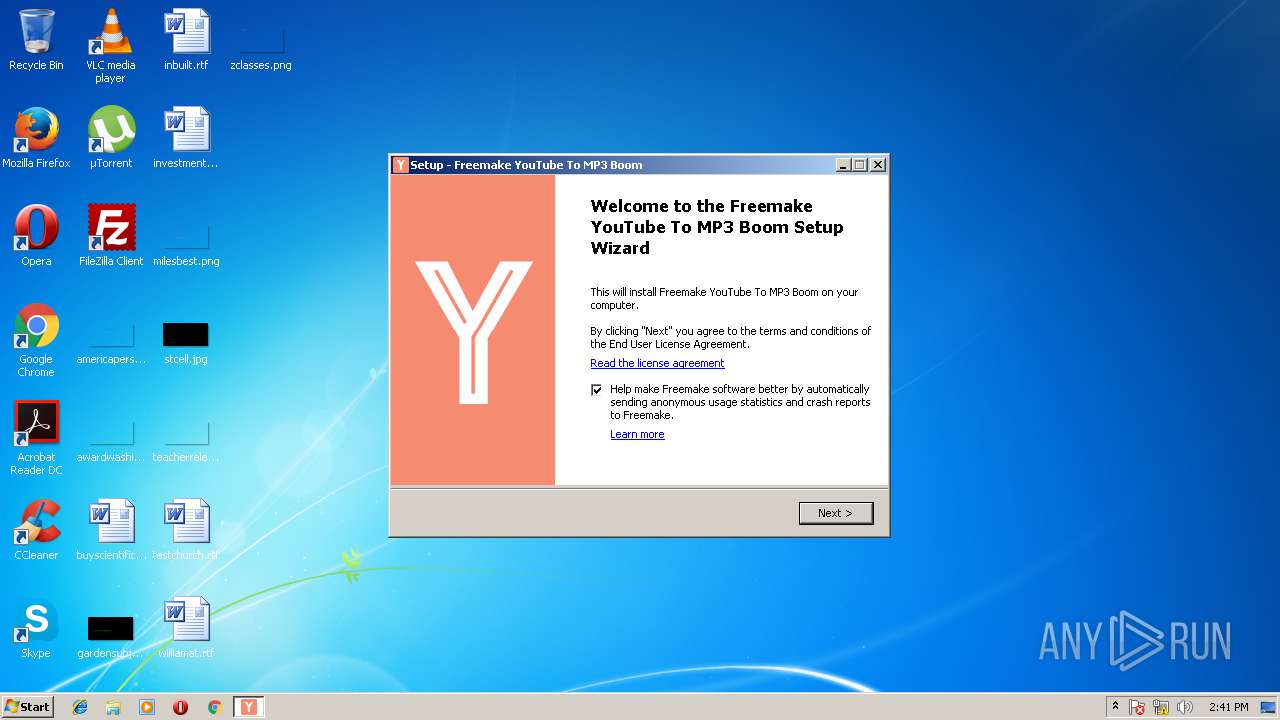Select the zclasses.png file icon

(261, 45)
